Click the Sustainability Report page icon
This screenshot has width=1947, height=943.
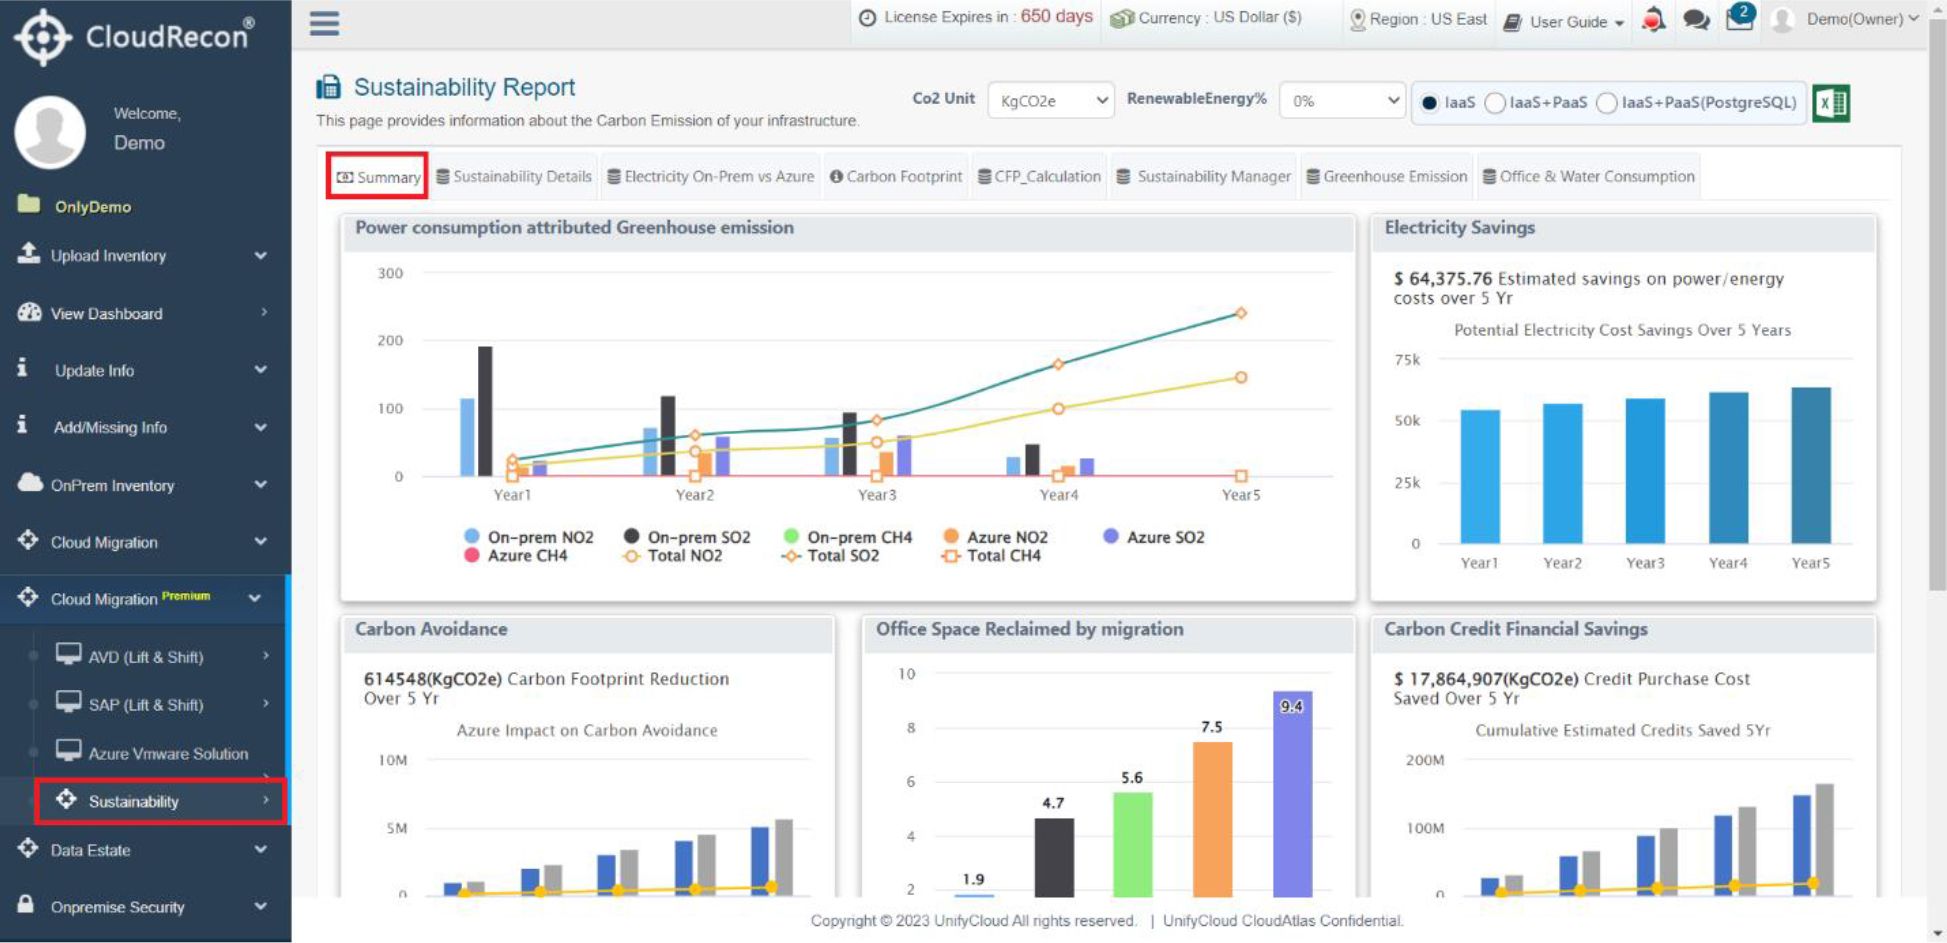[328, 87]
